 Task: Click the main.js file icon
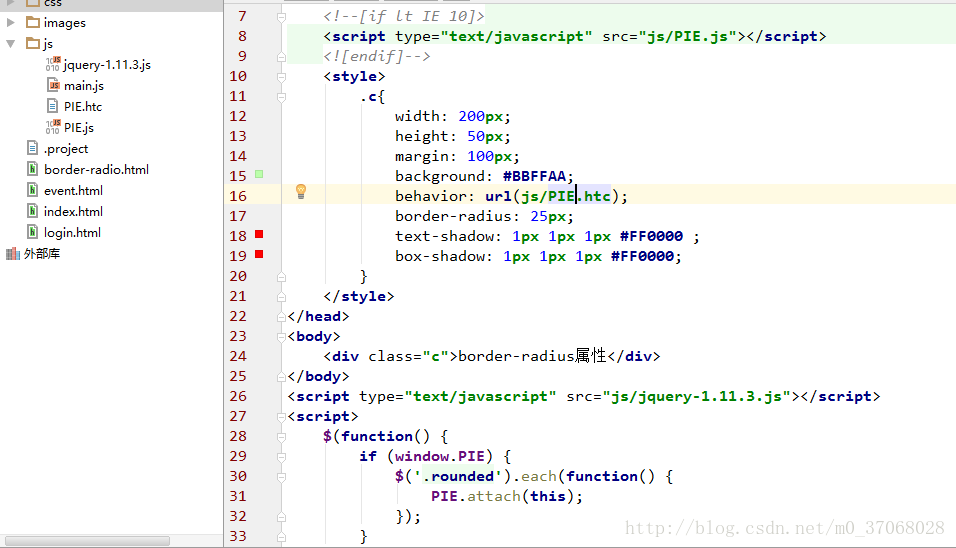click(53, 85)
